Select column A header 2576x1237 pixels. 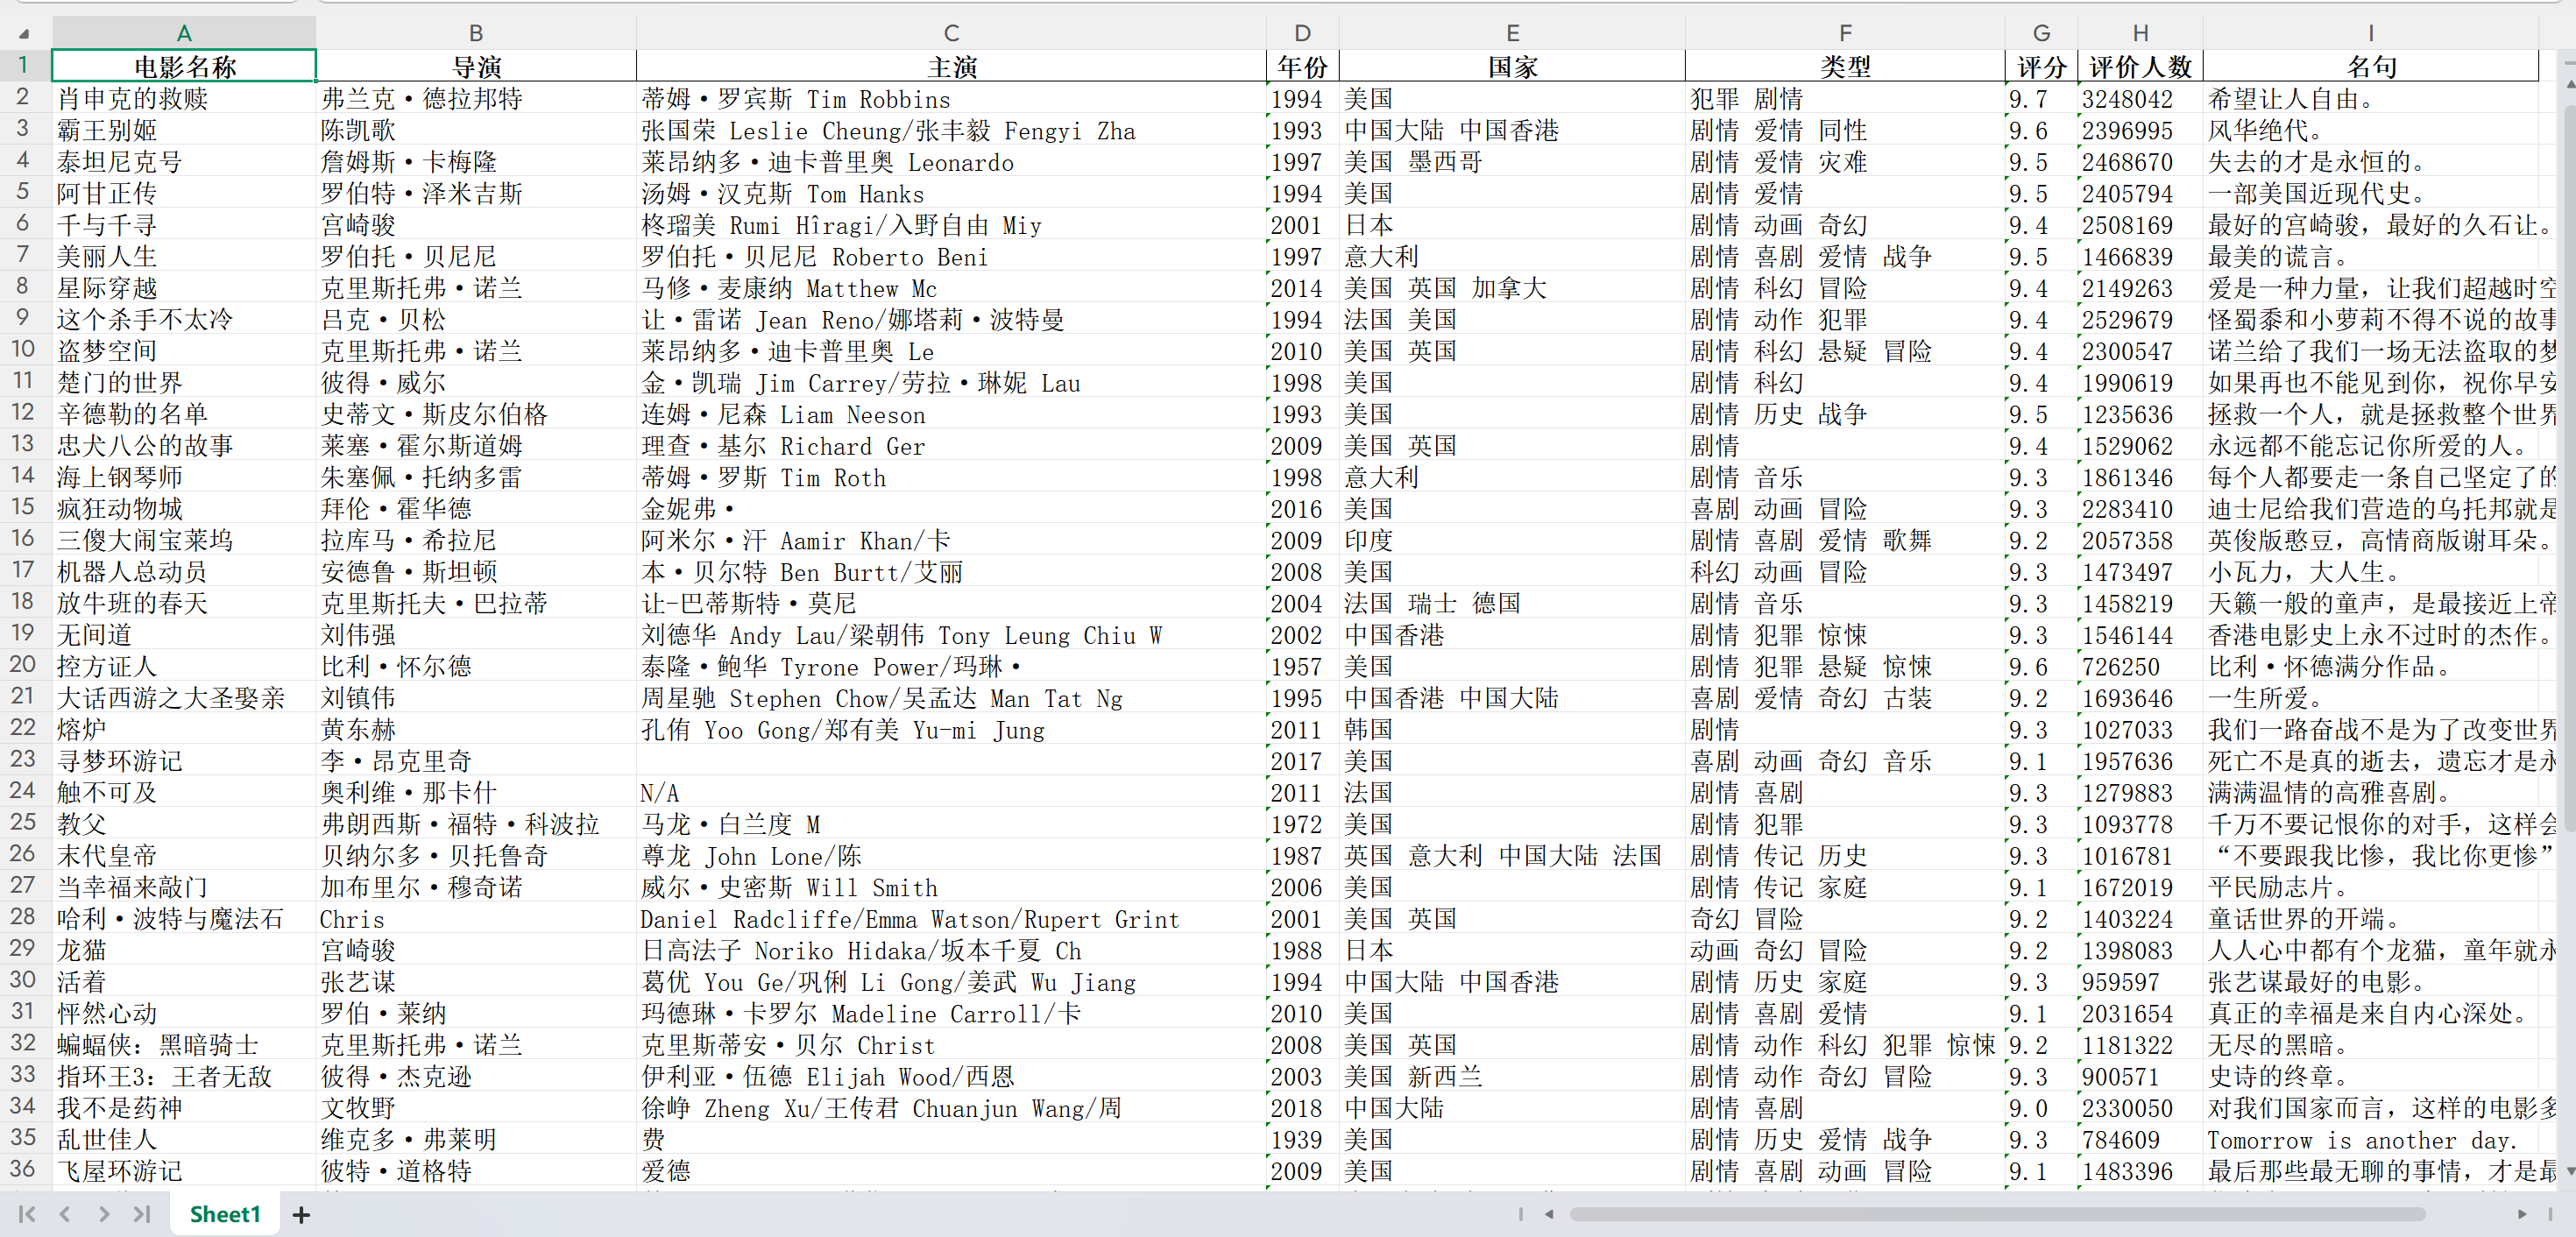[x=184, y=33]
